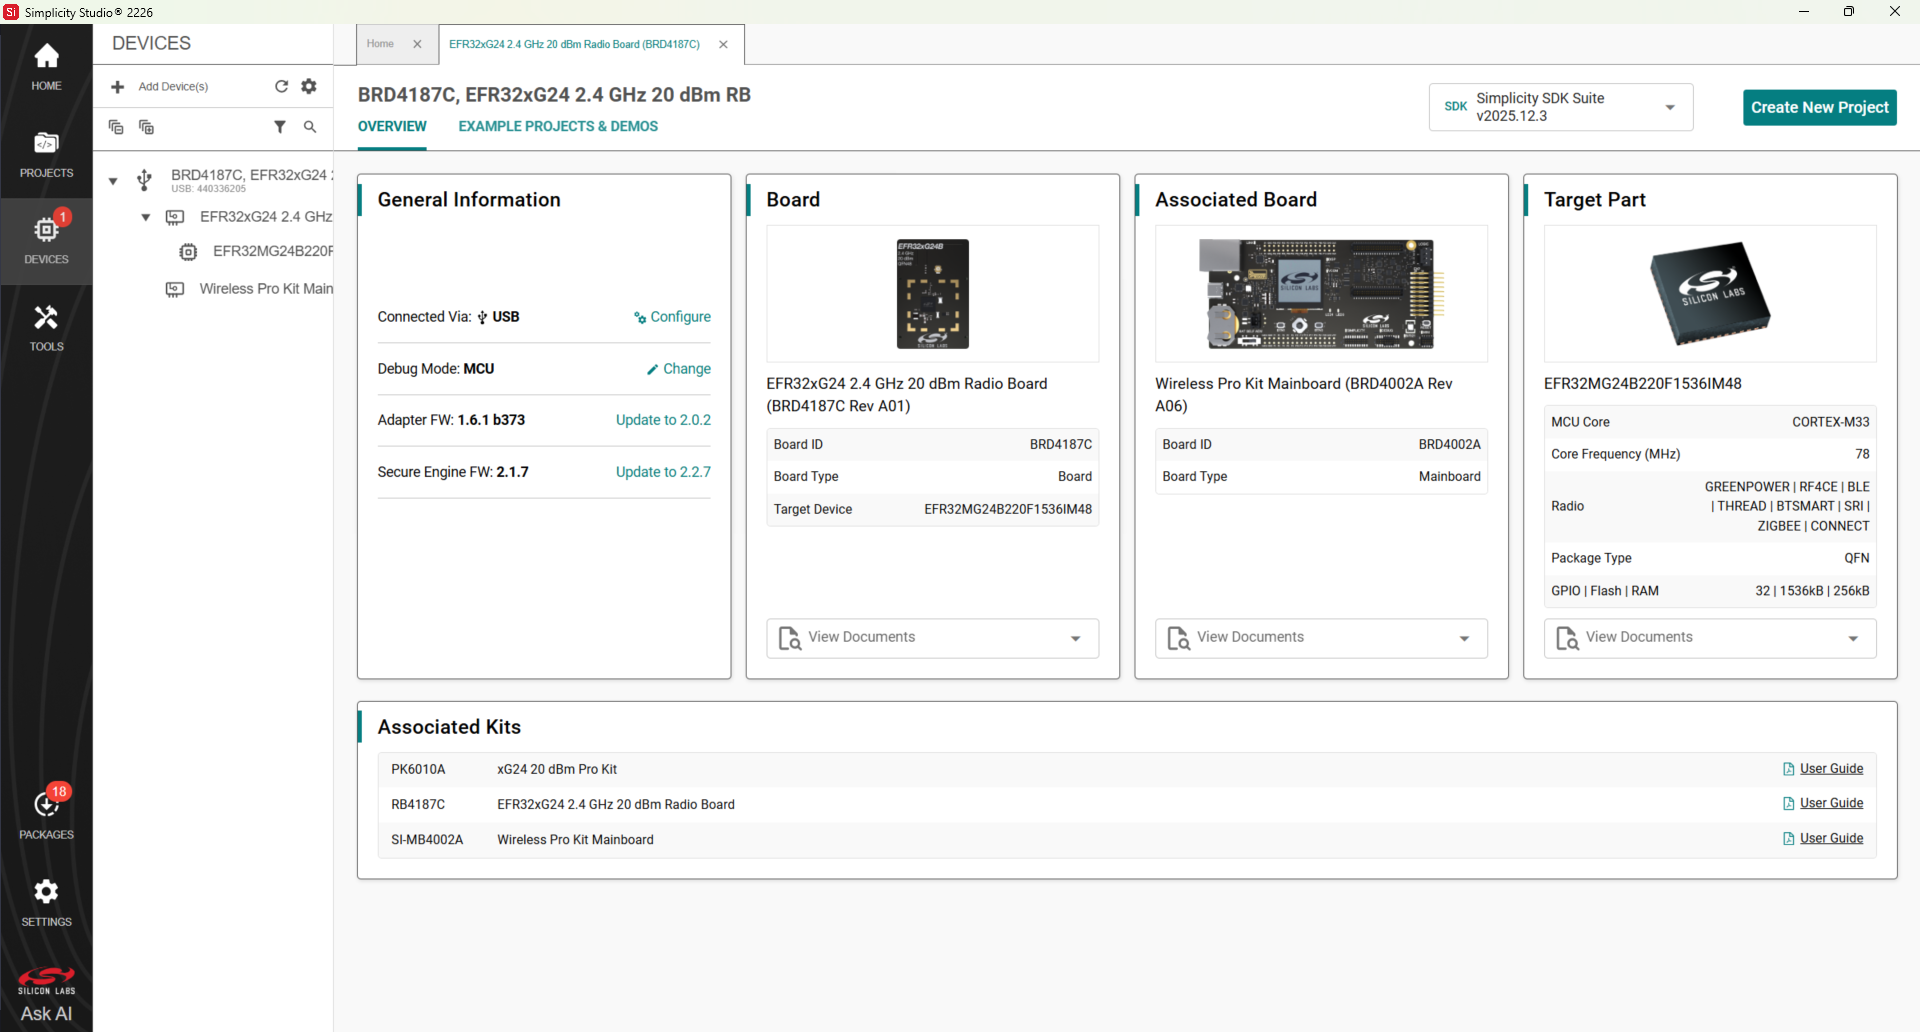Click Configure connection link
This screenshot has height=1032, width=1920.
pyautogui.click(x=672, y=317)
